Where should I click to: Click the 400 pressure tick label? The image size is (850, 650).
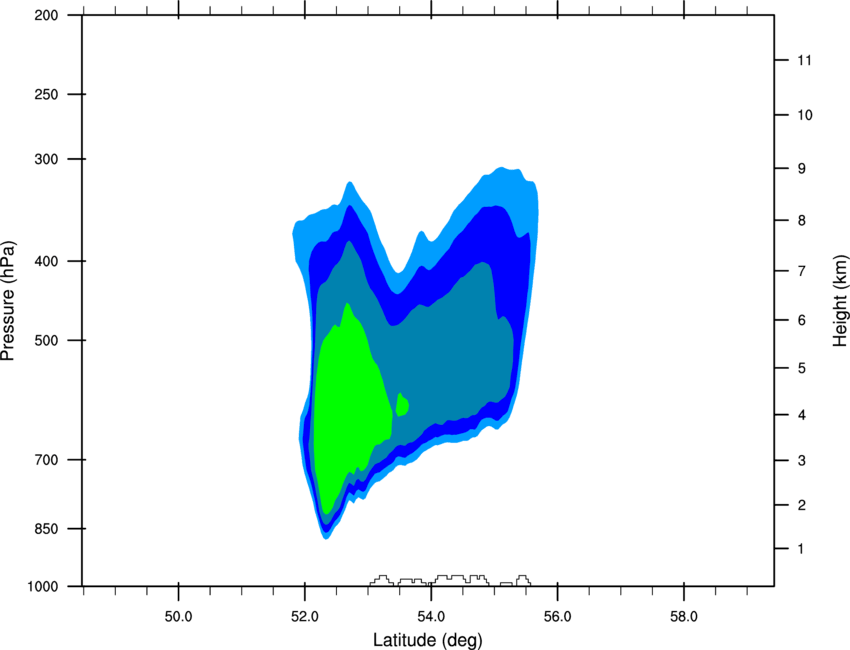click(46, 261)
